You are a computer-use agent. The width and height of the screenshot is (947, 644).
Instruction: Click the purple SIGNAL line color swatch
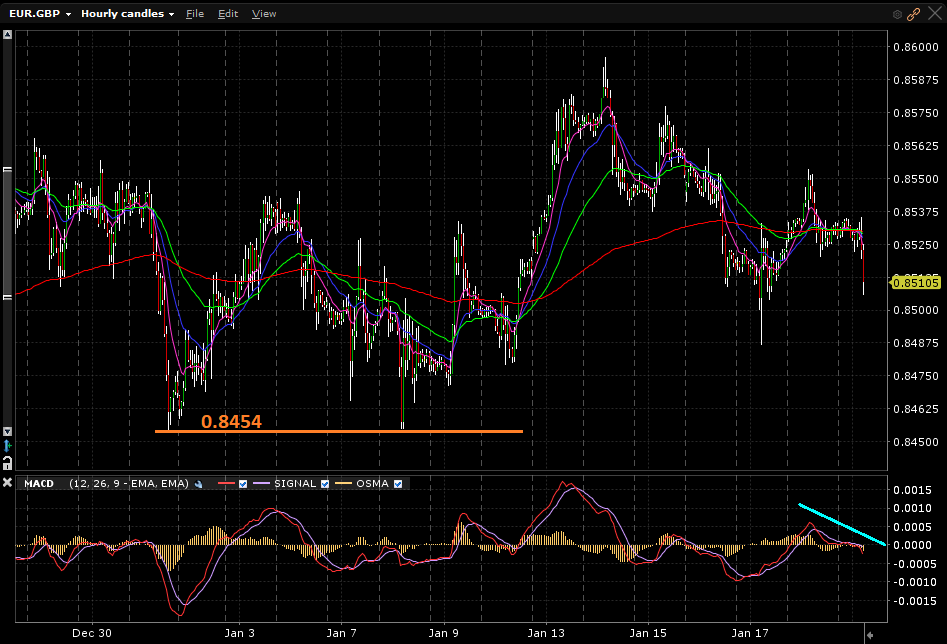262,483
